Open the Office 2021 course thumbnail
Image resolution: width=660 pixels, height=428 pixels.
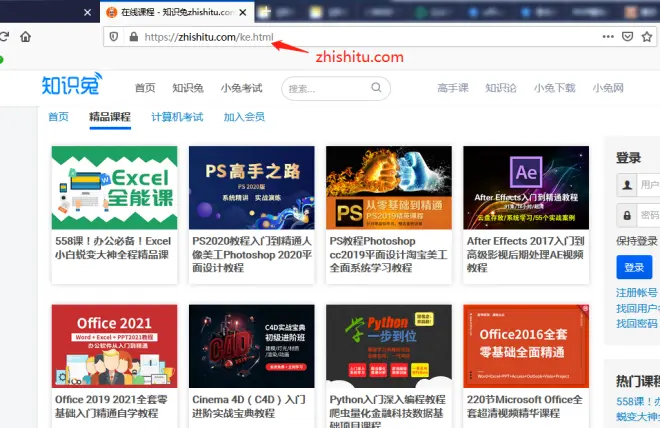point(114,346)
